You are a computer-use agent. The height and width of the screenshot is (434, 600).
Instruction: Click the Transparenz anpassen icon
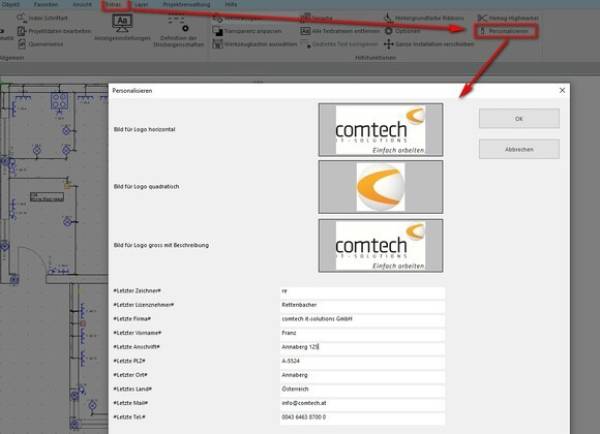point(217,31)
